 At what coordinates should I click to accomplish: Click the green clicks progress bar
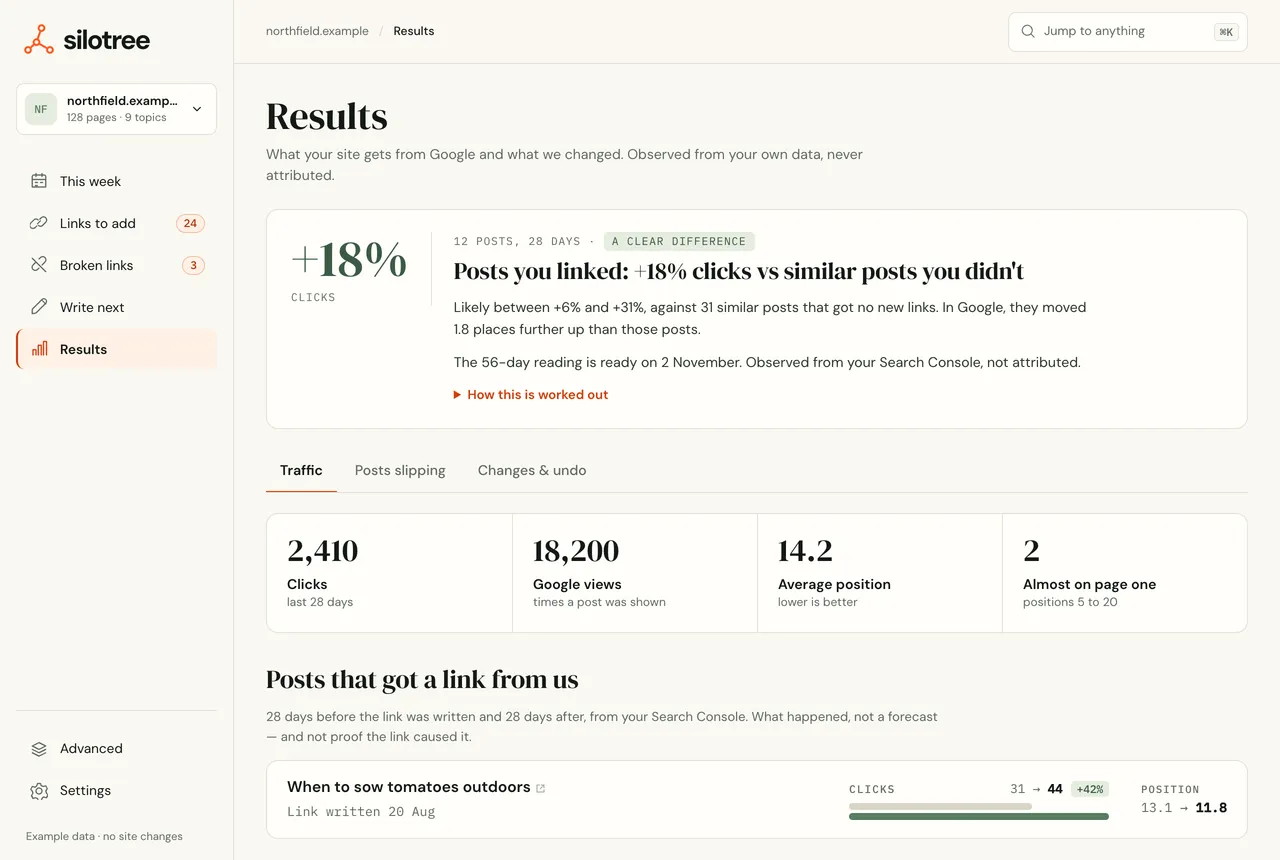tap(979, 816)
